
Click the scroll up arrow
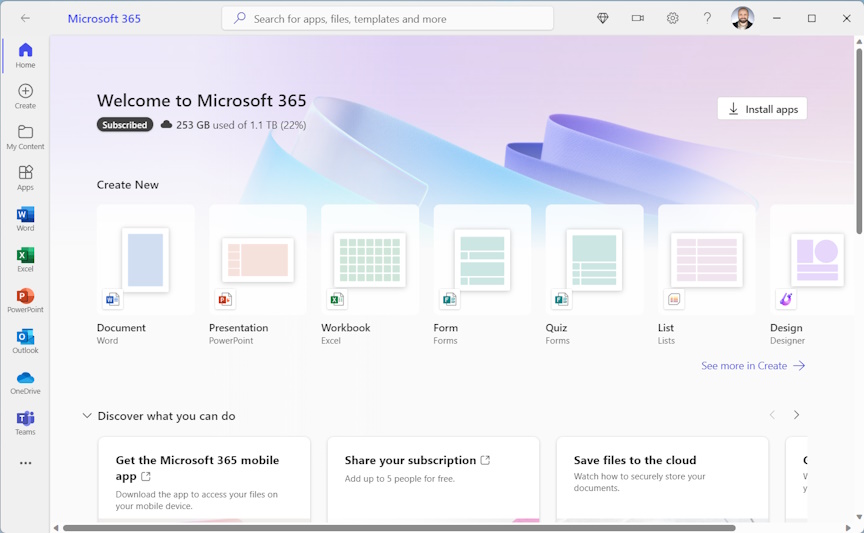(x=858, y=41)
